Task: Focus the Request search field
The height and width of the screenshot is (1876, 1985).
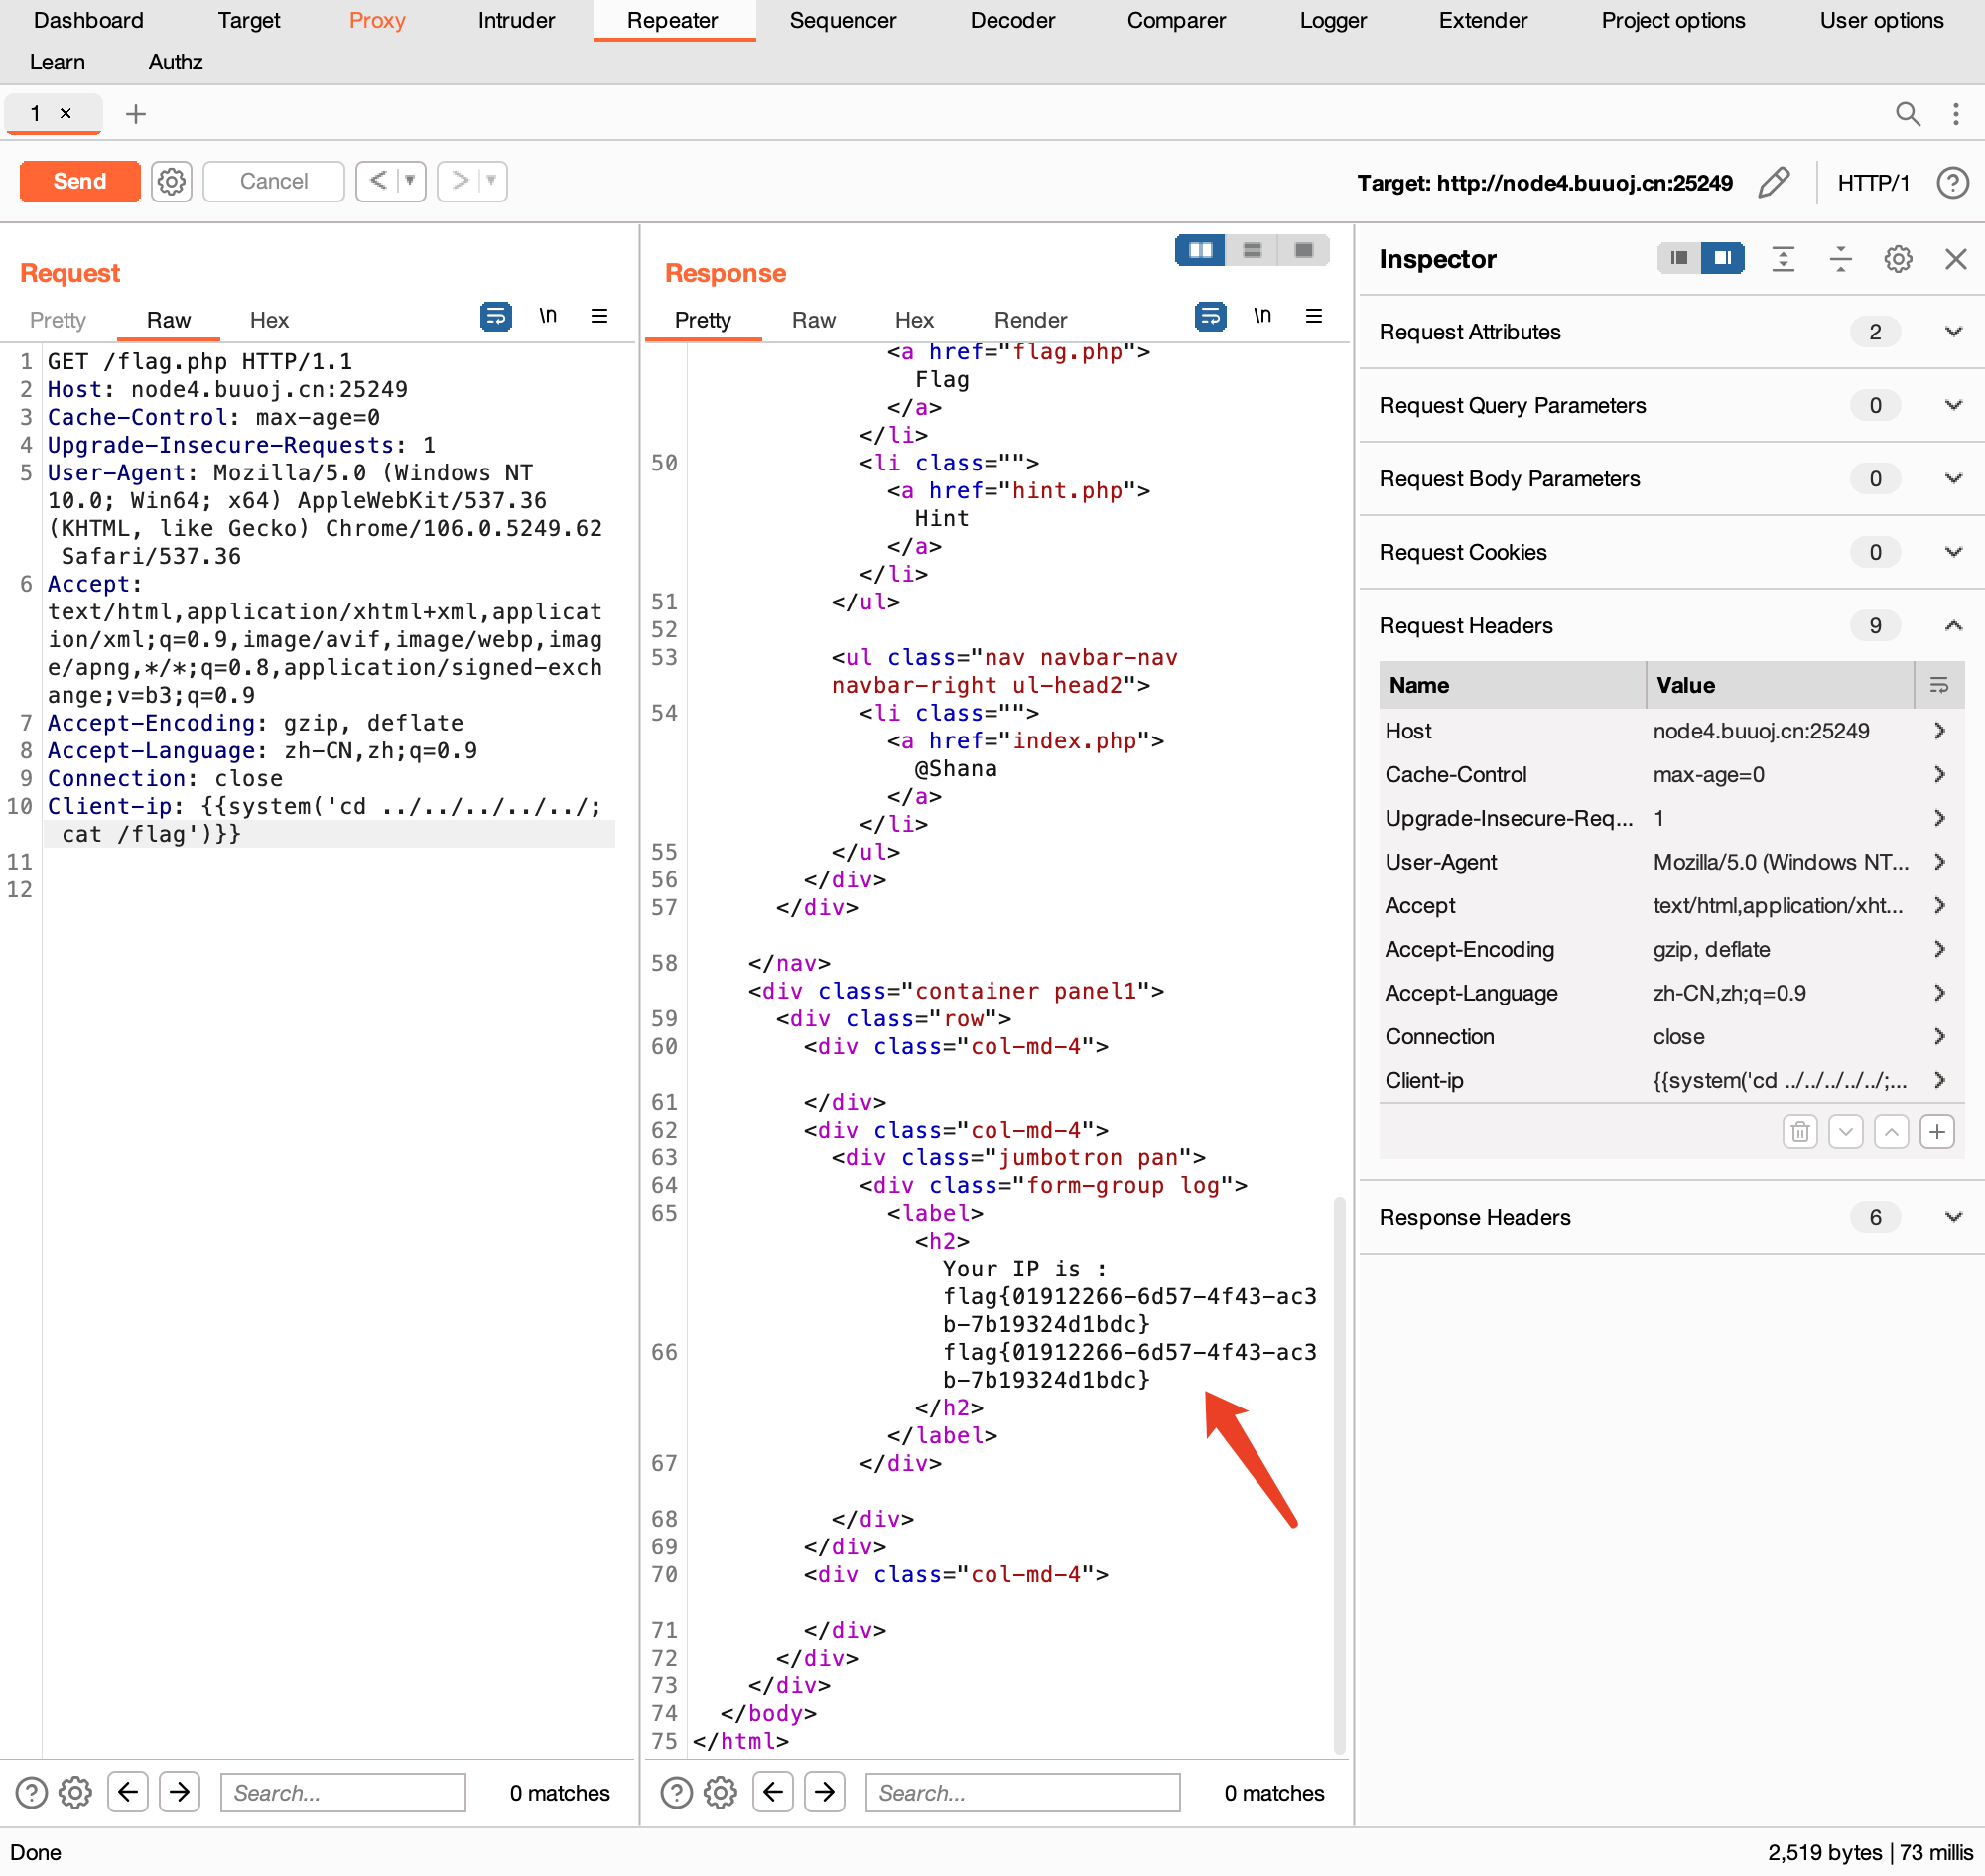Action: [343, 1791]
